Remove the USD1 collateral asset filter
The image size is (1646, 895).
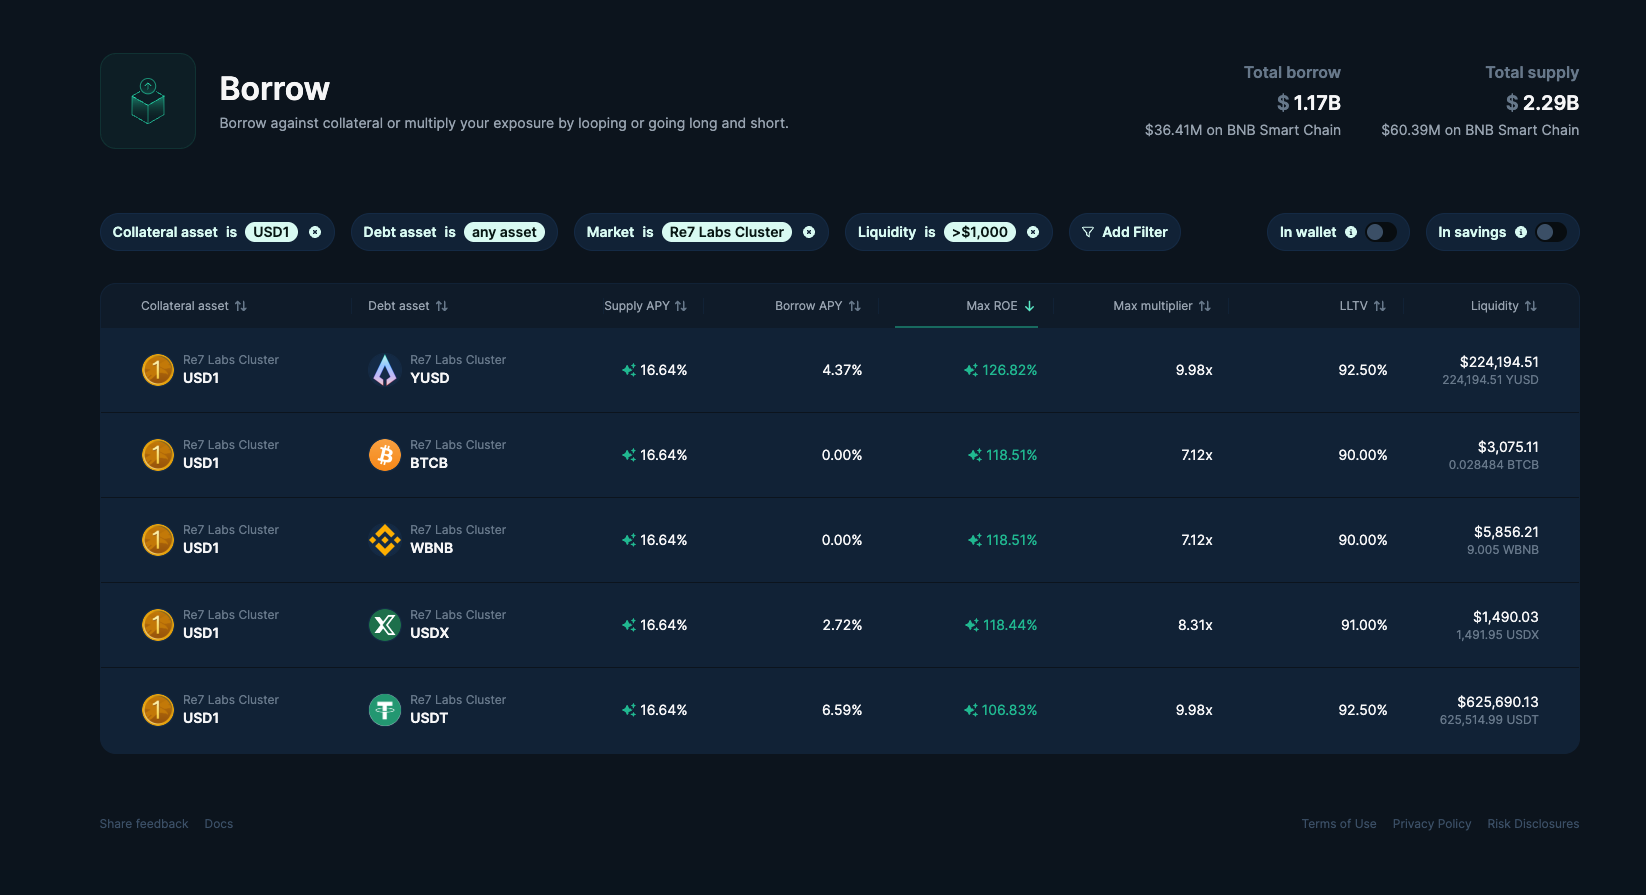[x=315, y=232]
